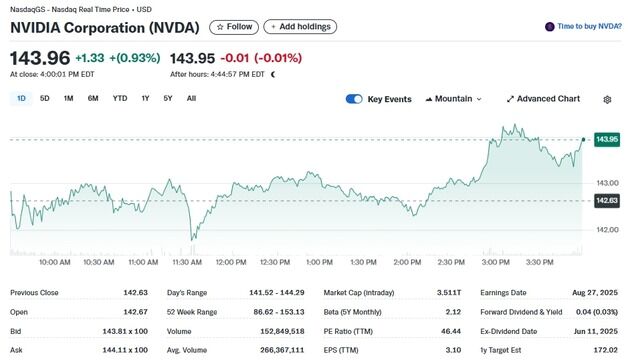Click the Beta (5Y Monthly) value 2.12
The height and width of the screenshot is (364, 628).
[x=453, y=312]
